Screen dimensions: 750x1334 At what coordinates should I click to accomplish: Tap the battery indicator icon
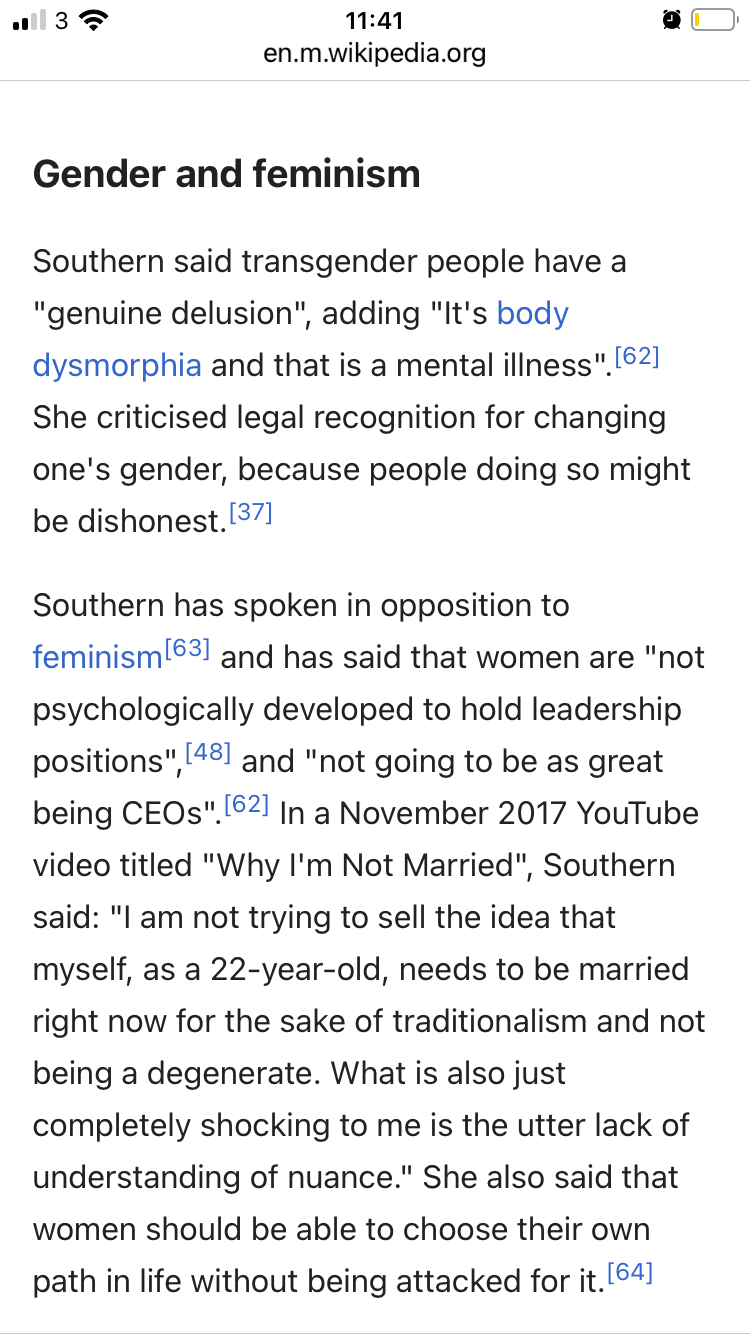(714, 19)
